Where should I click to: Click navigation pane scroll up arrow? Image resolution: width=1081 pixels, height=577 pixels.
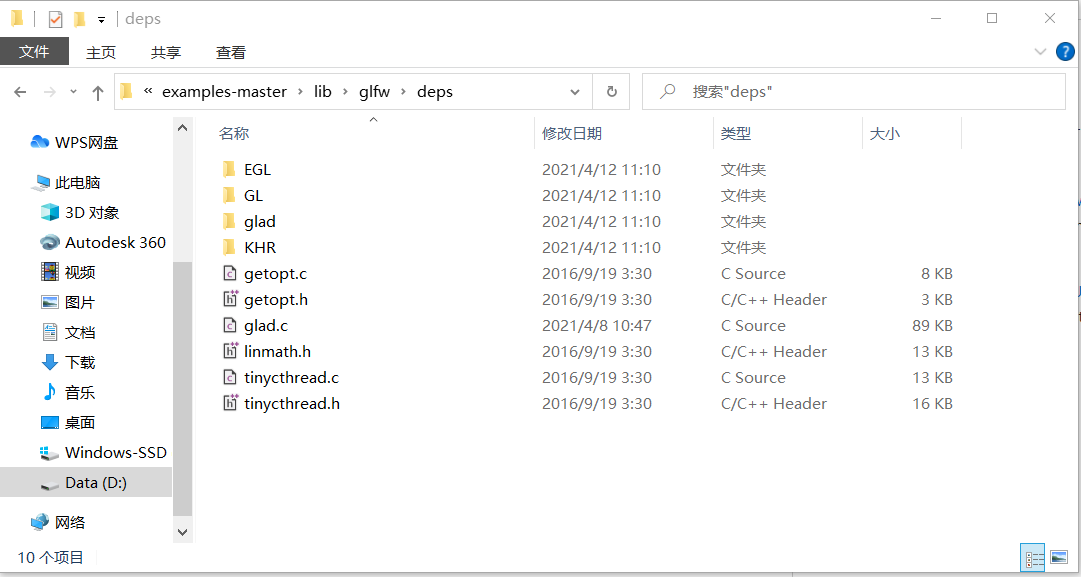coord(182,128)
